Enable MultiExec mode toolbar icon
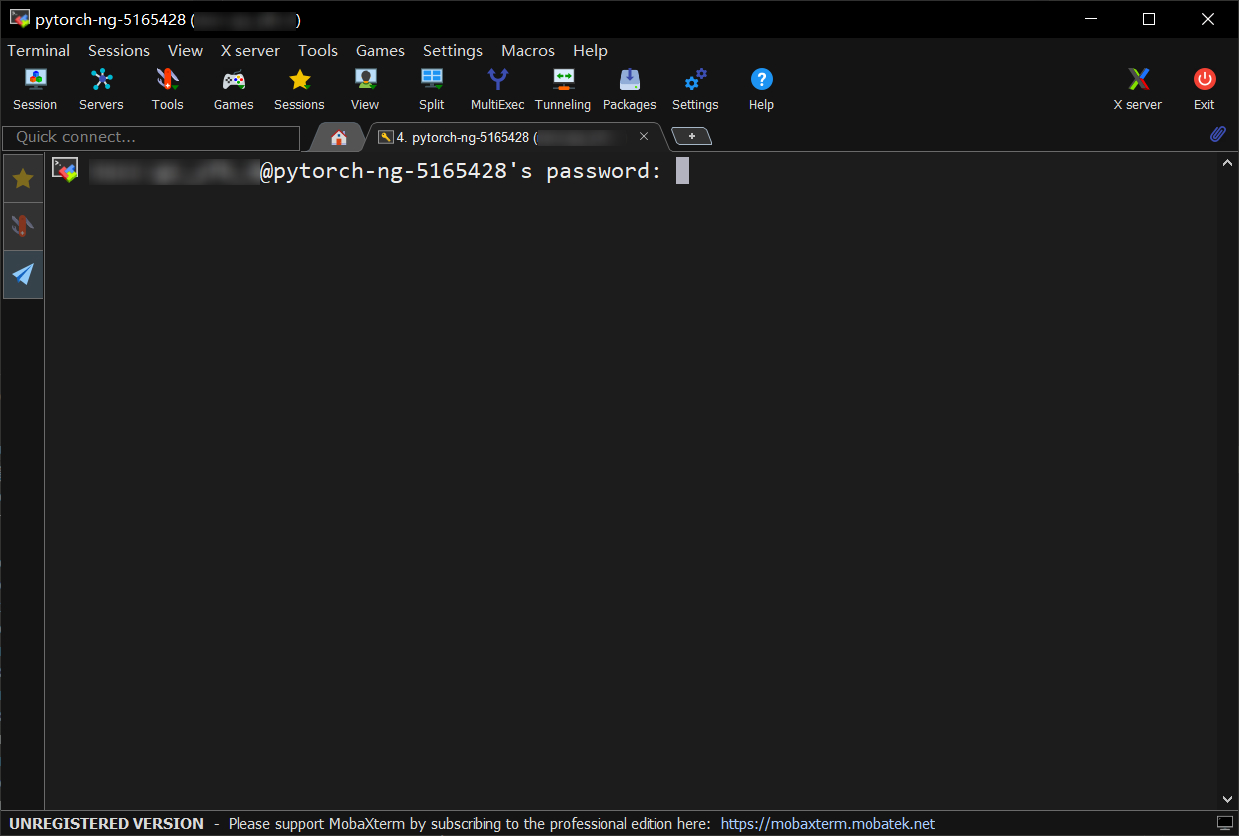Viewport: 1239px width, 836px height. click(498, 89)
